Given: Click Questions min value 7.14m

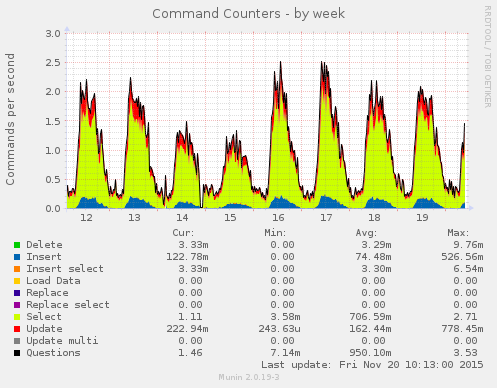Looking at the screenshot, I should coord(285,353).
